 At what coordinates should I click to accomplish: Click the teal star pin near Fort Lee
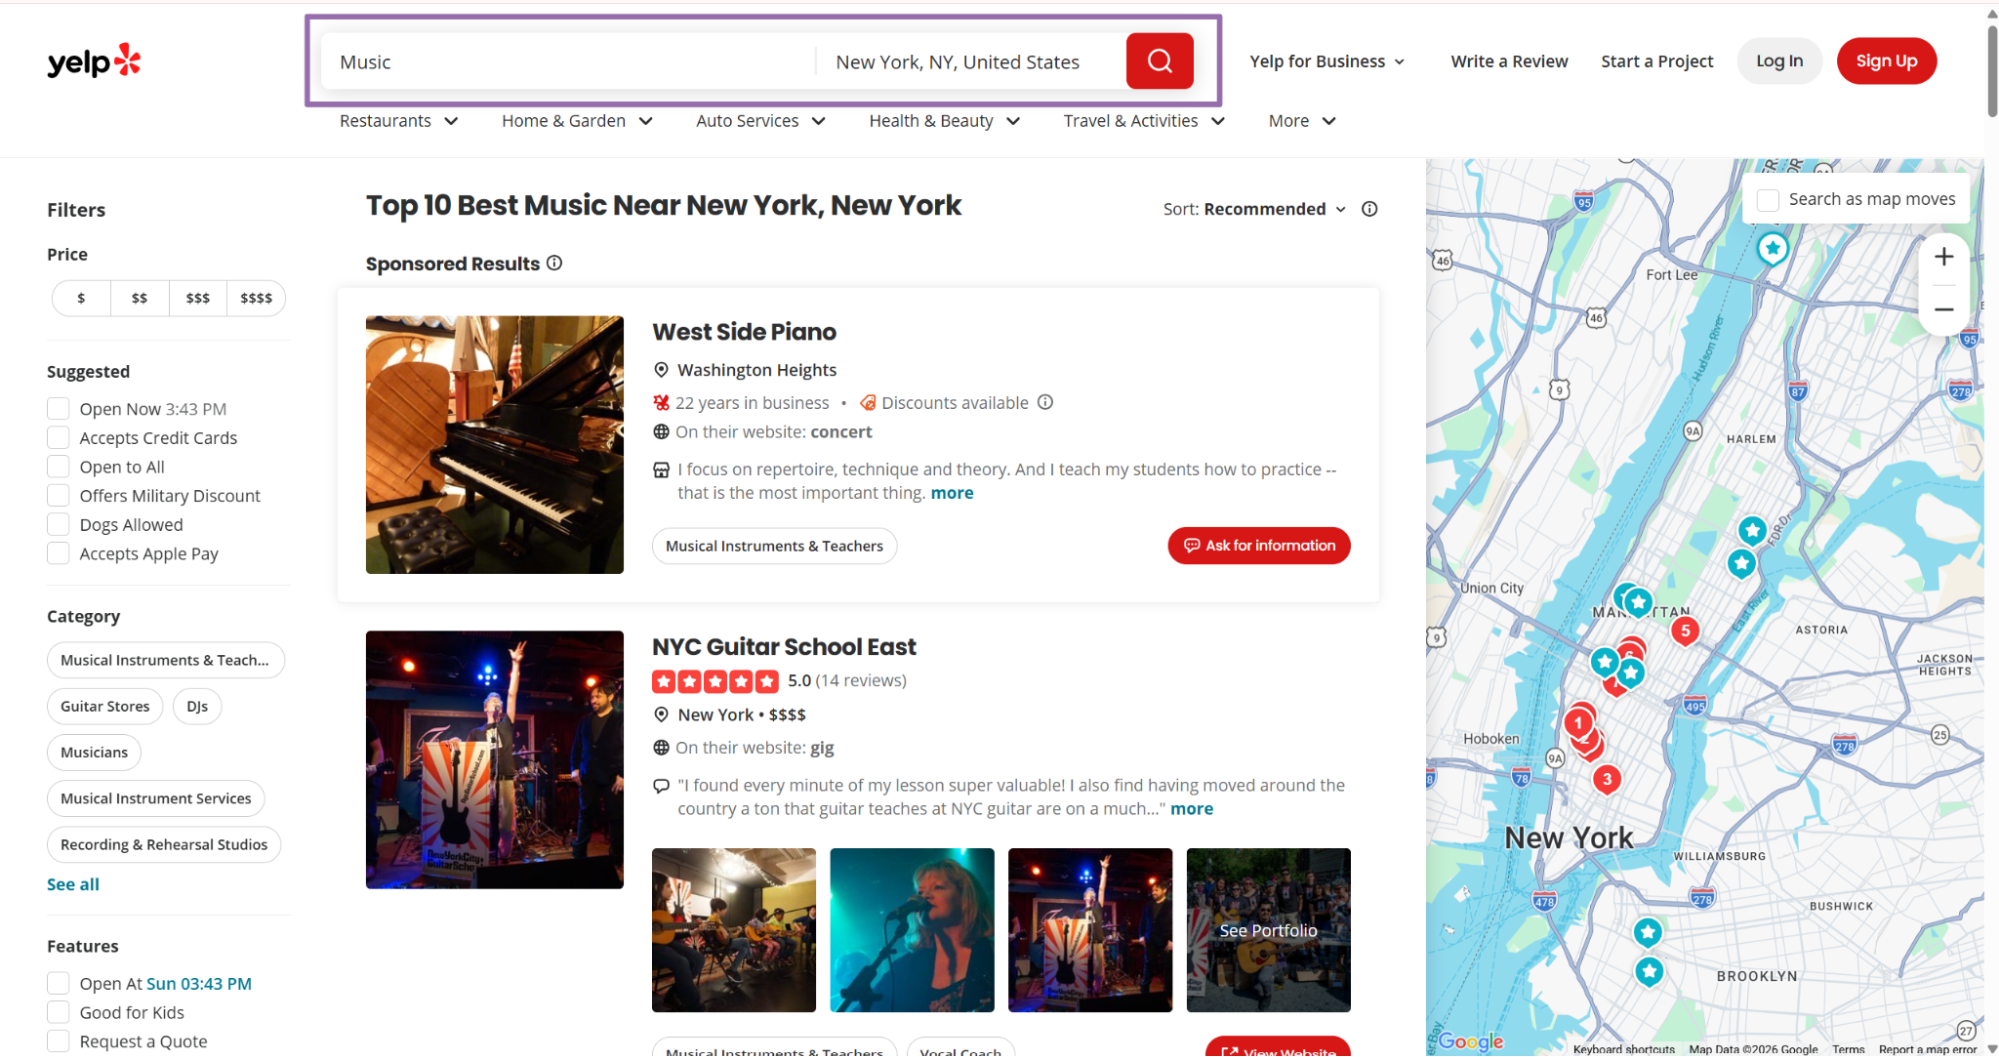1772,248
